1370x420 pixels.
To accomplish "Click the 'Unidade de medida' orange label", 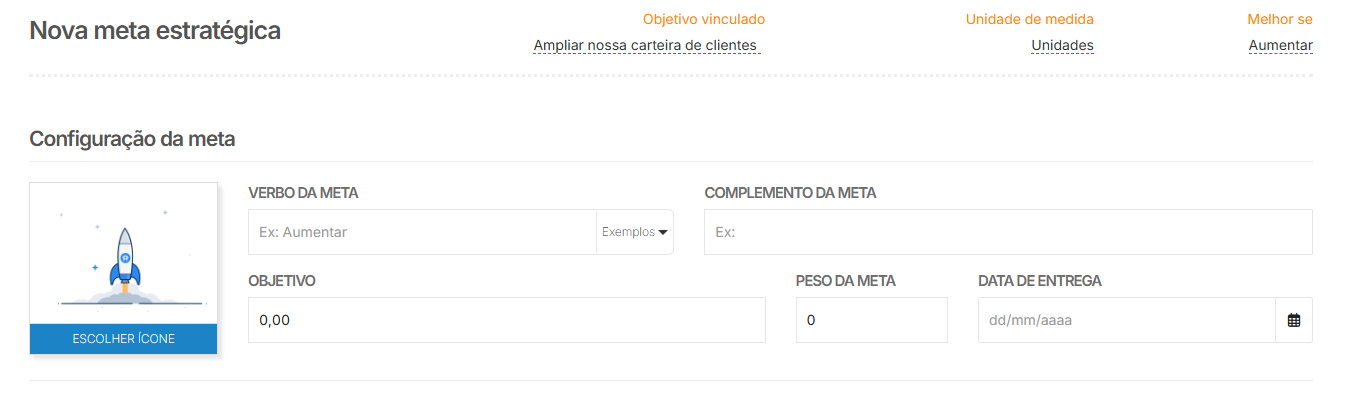I will pos(1029,19).
